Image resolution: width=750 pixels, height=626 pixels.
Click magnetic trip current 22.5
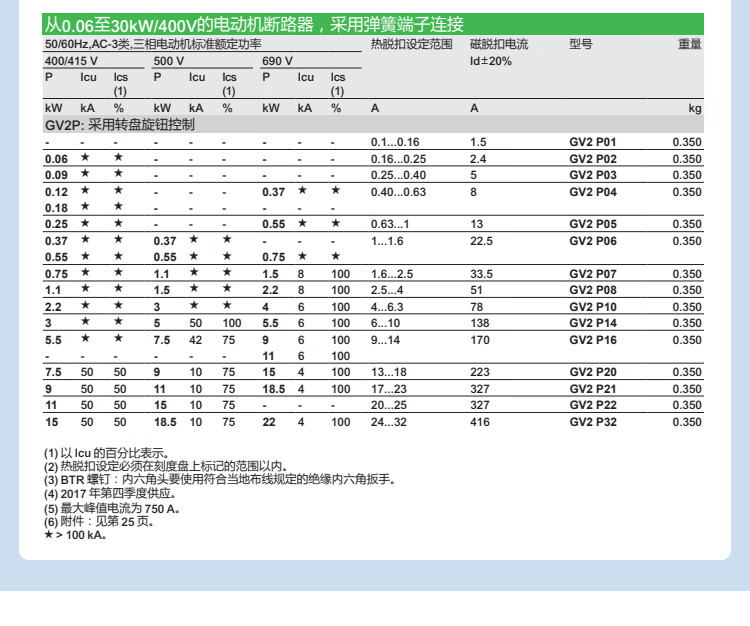click(x=481, y=241)
